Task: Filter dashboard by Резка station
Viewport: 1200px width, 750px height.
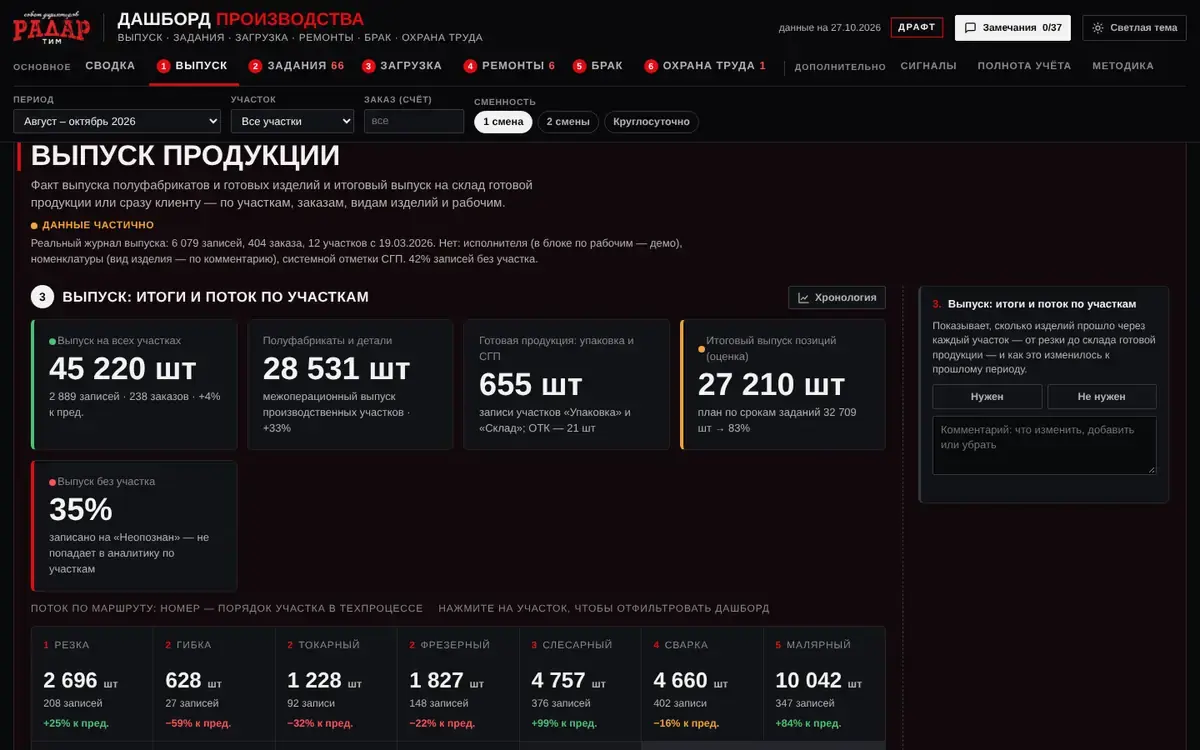Action: pyautogui.click(x=92, y=685)
